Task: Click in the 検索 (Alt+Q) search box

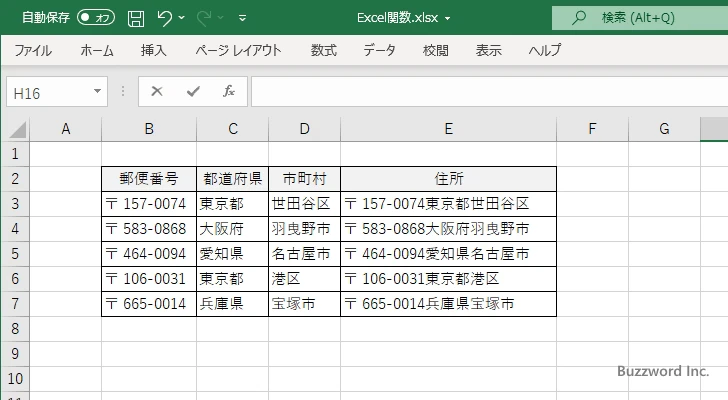Action: click(640, 18)
